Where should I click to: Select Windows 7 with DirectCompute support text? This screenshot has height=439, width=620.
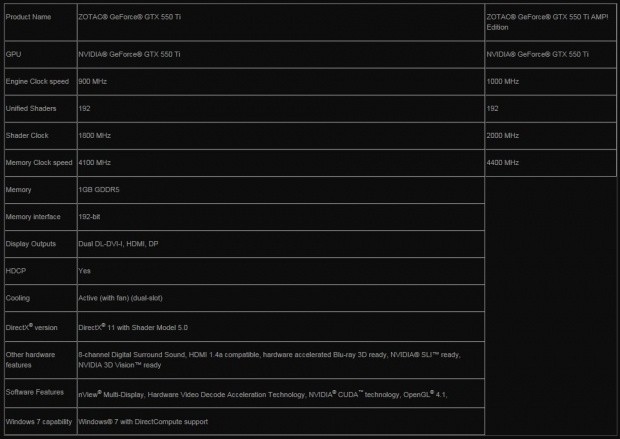[143, 422]
